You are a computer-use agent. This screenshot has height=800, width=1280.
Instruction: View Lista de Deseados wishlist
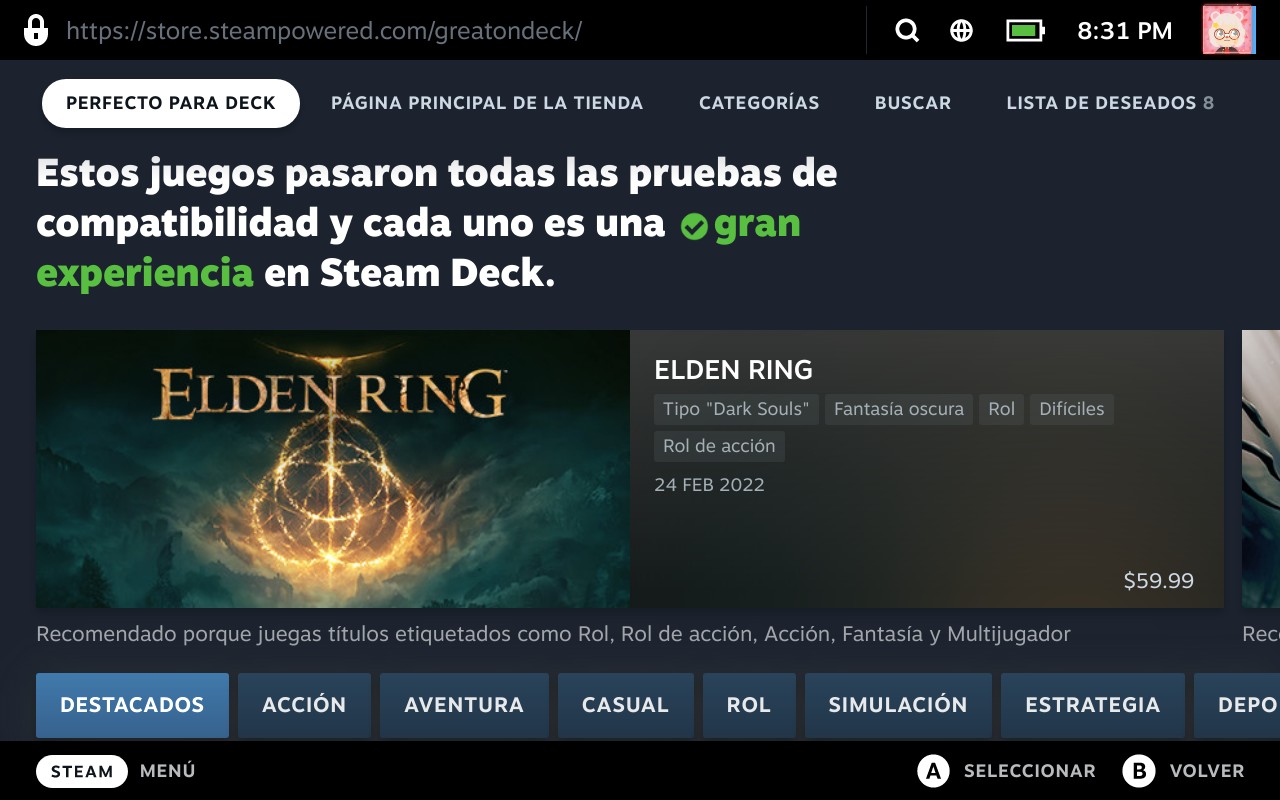[1110, 103]
